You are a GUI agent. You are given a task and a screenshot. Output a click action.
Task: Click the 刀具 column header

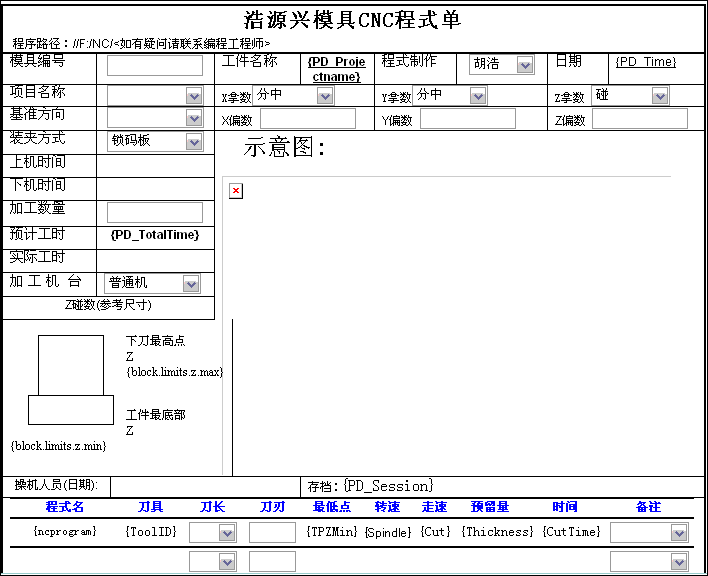point(150,507)
